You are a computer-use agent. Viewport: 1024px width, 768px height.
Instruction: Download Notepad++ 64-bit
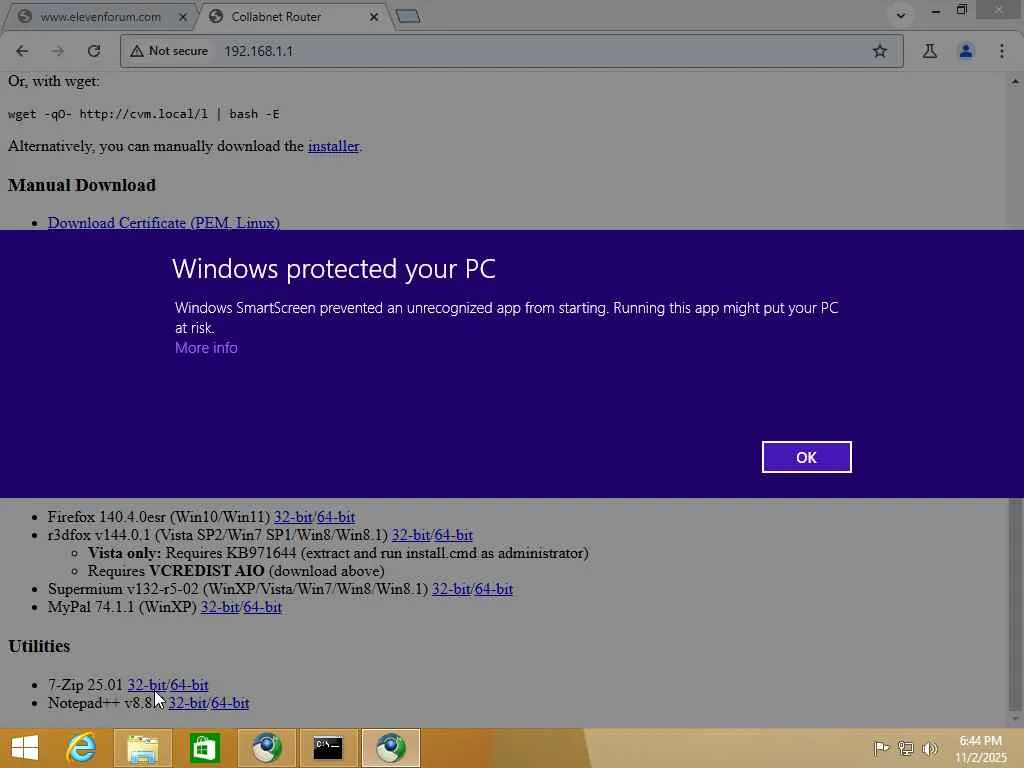[x=231, y=703]
